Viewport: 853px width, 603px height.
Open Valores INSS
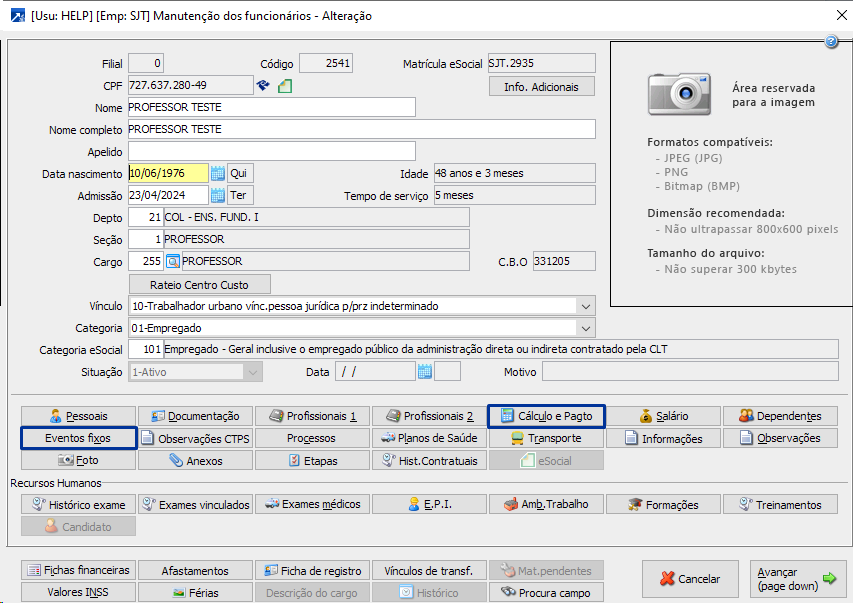(x=78, y=592)
